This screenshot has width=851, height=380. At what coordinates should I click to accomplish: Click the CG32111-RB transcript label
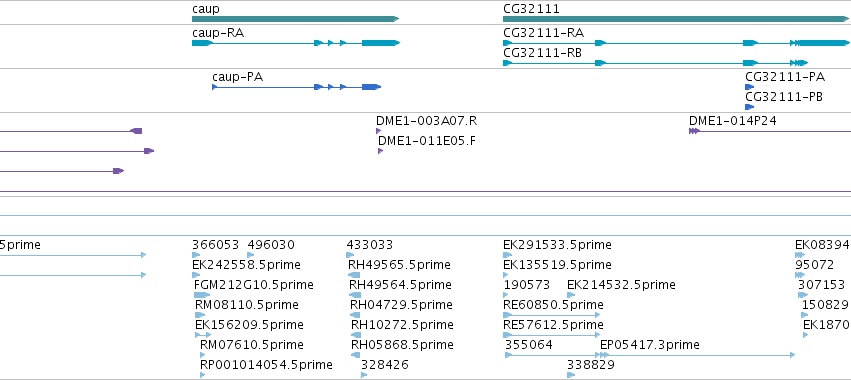coord(543,53)
